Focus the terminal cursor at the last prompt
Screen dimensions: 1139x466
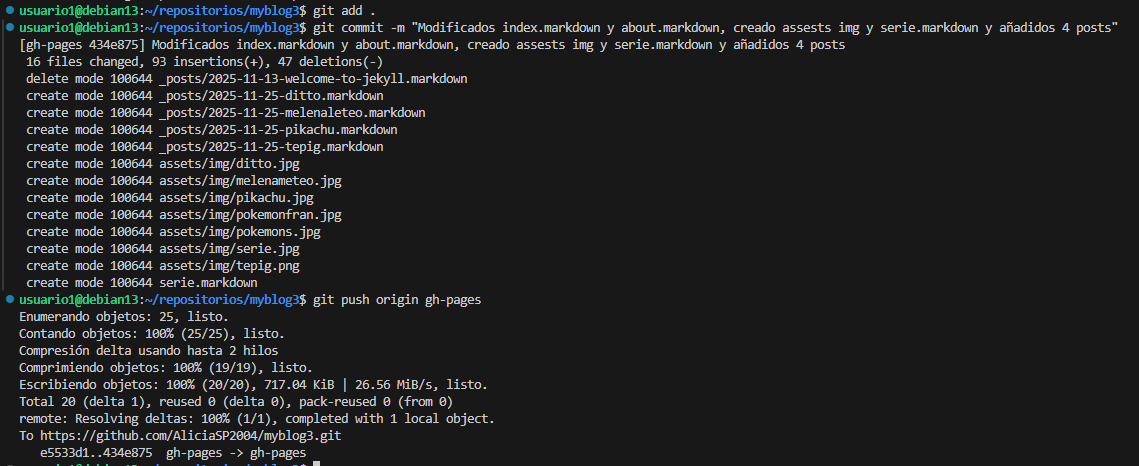click(x=314, y=464)
